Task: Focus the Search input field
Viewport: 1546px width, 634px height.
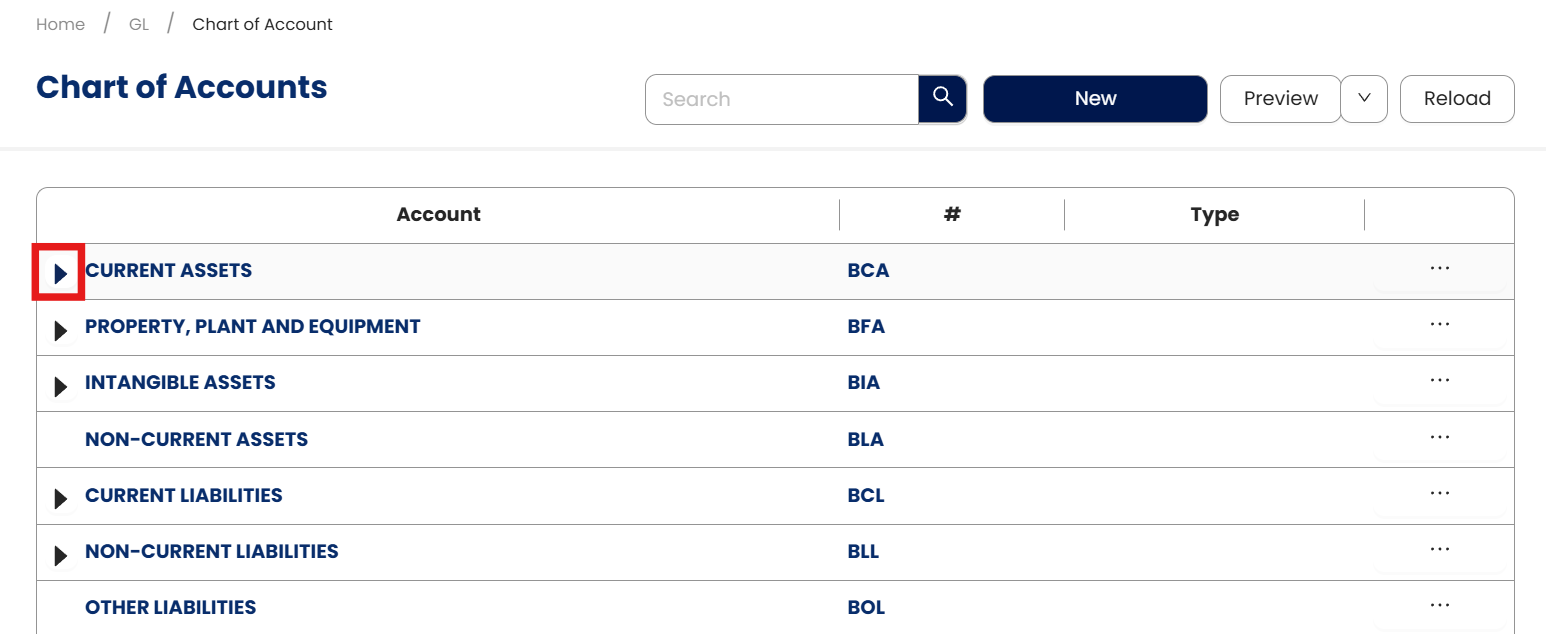Action: point(782,99)
